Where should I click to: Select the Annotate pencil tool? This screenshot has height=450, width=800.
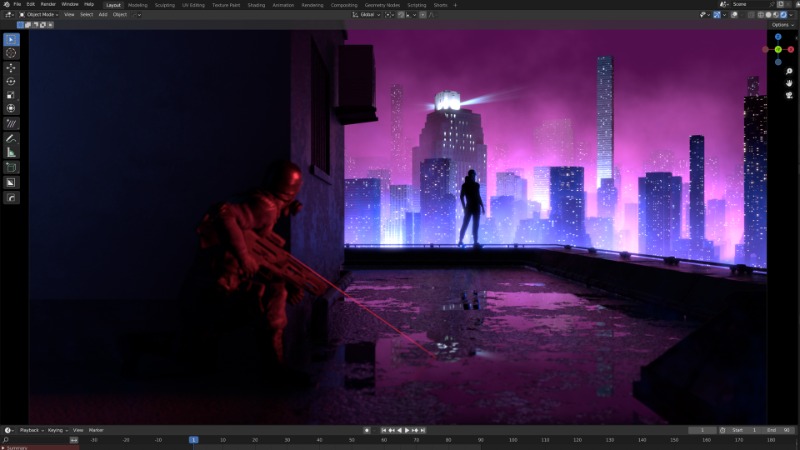[x=11, y=138]
